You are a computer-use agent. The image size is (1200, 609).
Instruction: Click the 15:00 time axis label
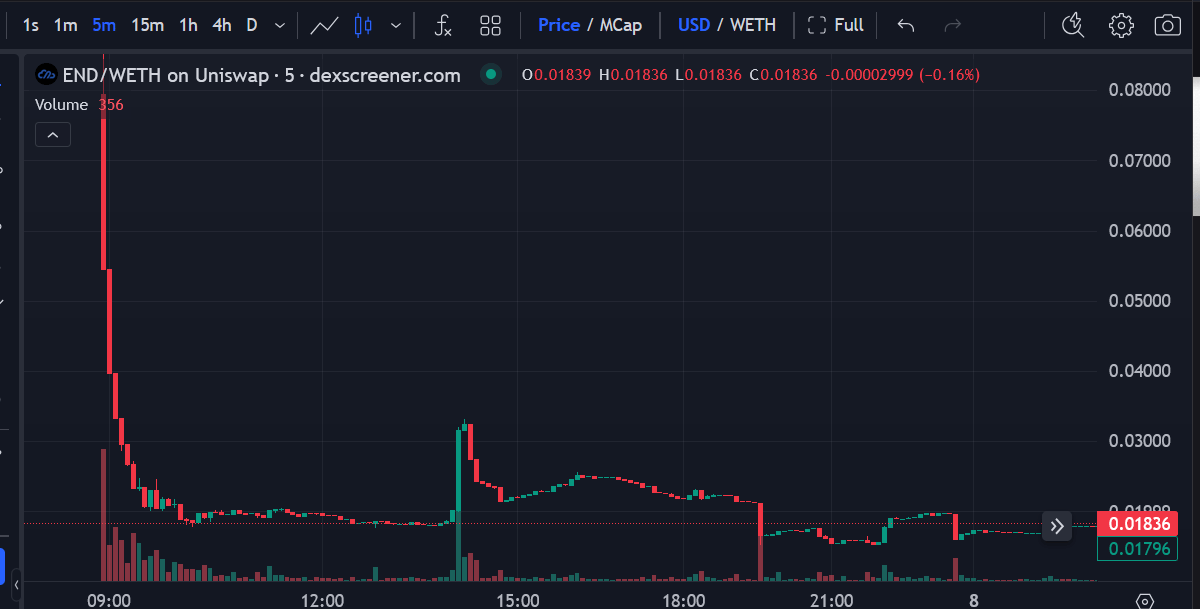(519, 601)
